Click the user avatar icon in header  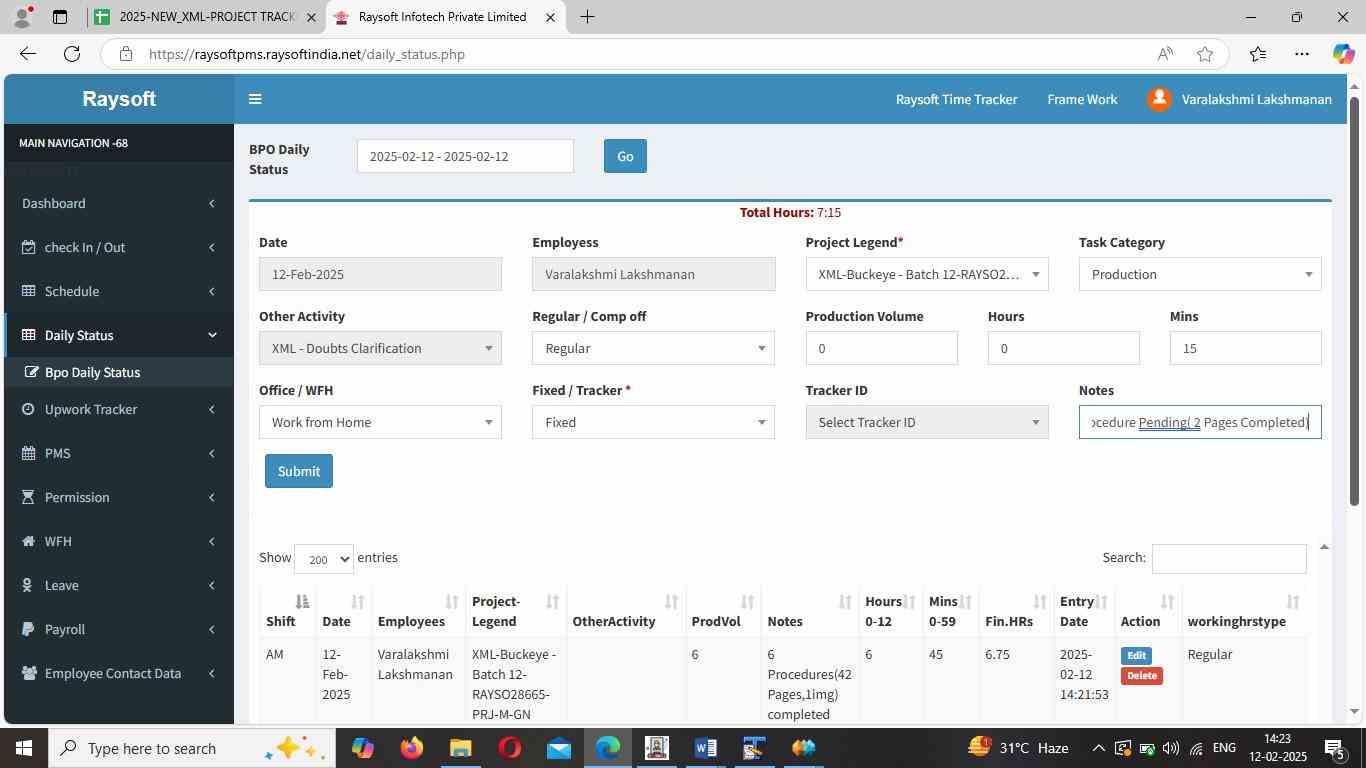1159,99
